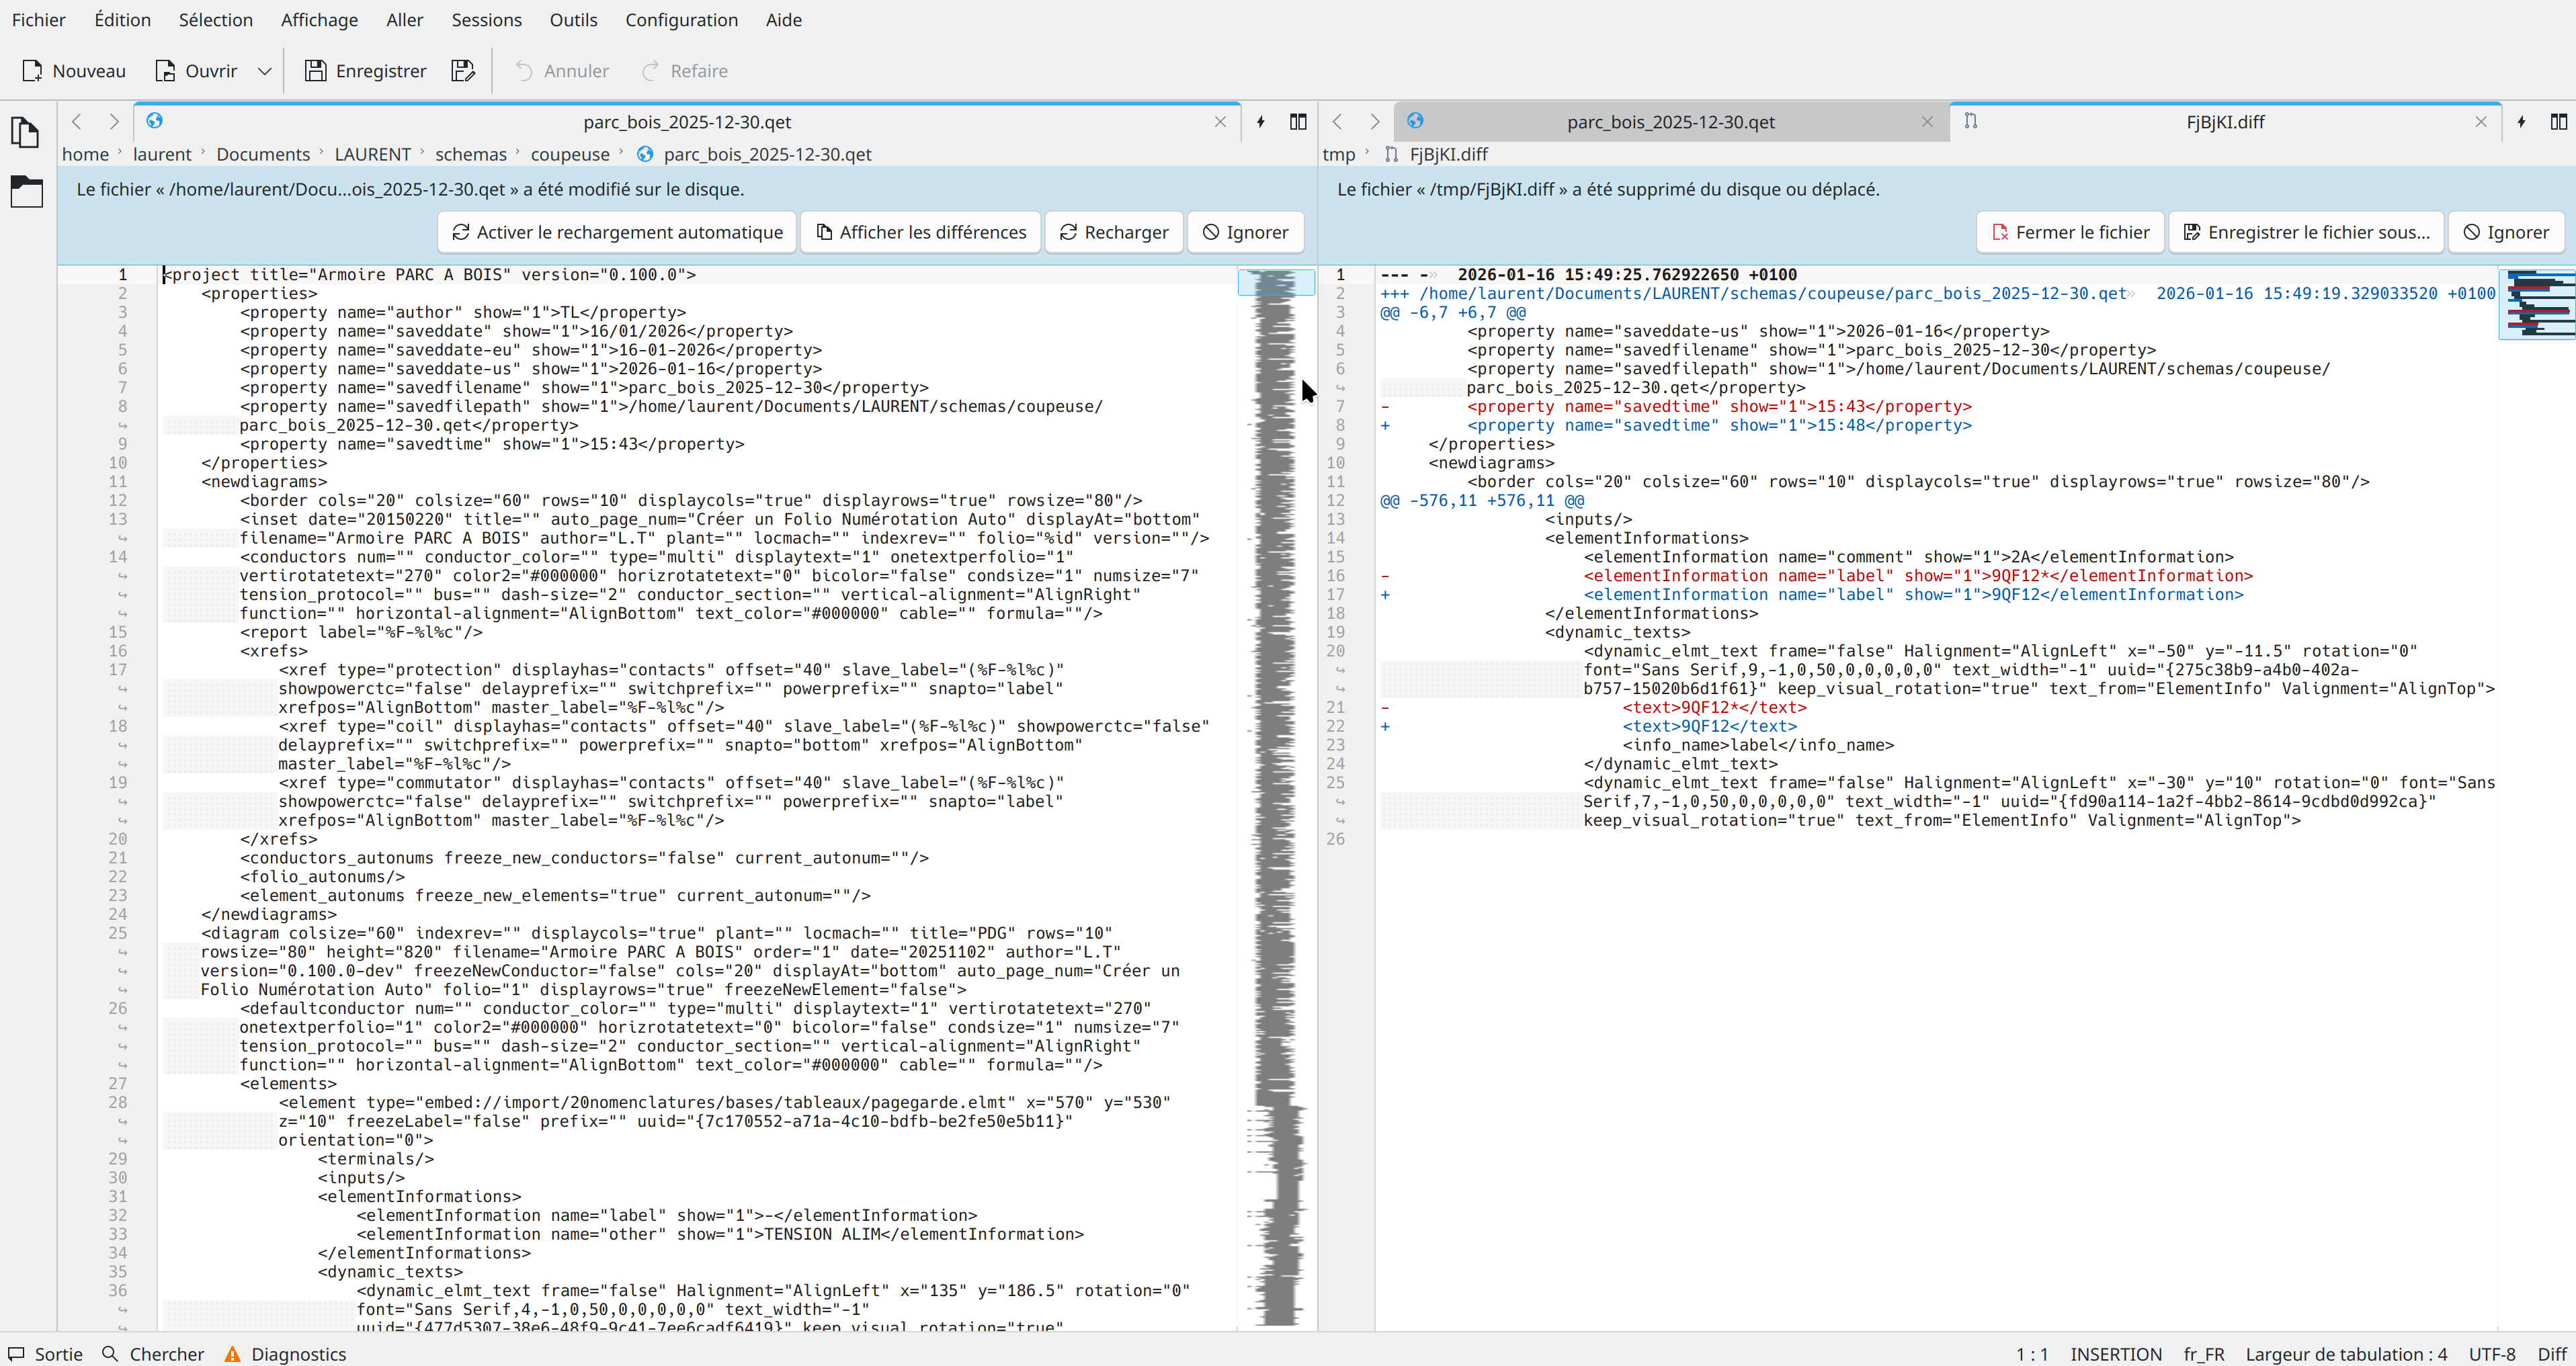Click the left editor's scrollbar minimap
This screenshot has height=1366, width=2576.
1276,700
